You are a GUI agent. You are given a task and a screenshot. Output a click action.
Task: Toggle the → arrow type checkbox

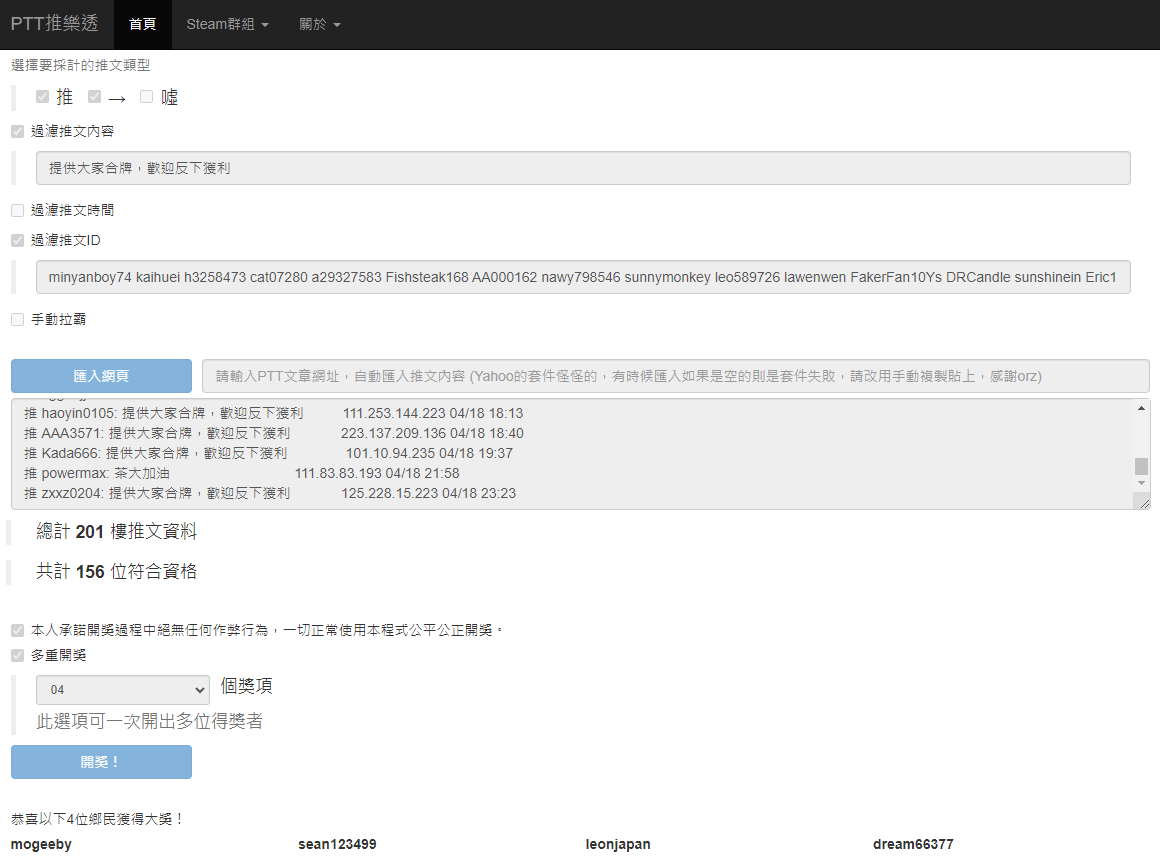[x=94, y=97]
